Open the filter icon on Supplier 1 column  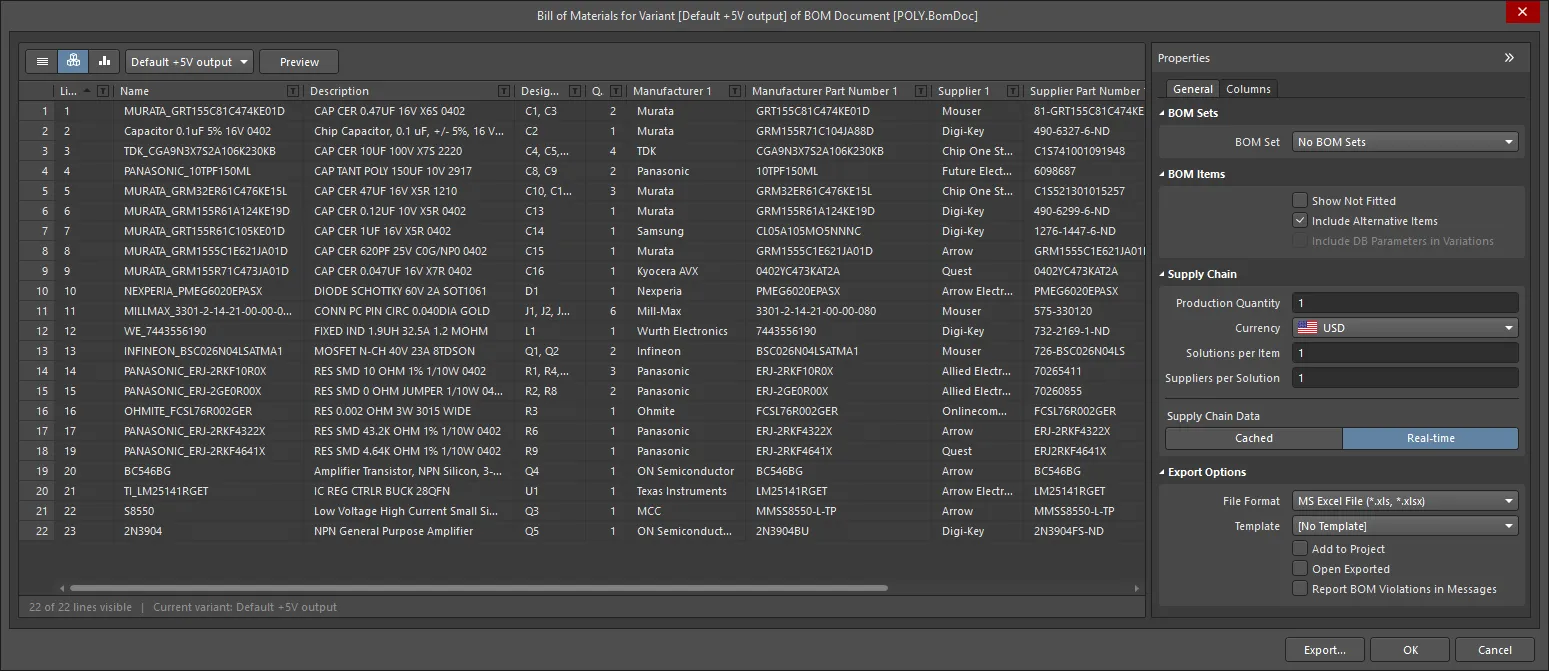[1013, 91]
